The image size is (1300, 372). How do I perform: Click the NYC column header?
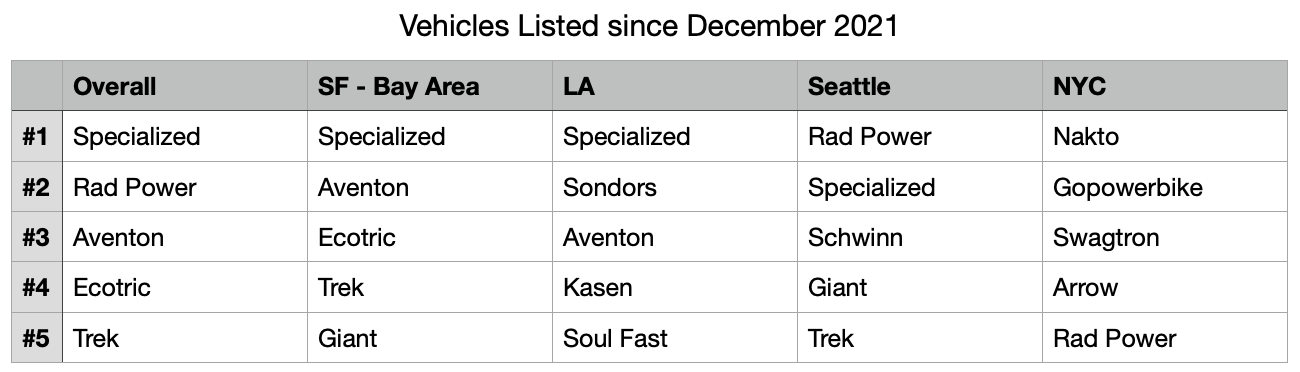[1165, 86]
